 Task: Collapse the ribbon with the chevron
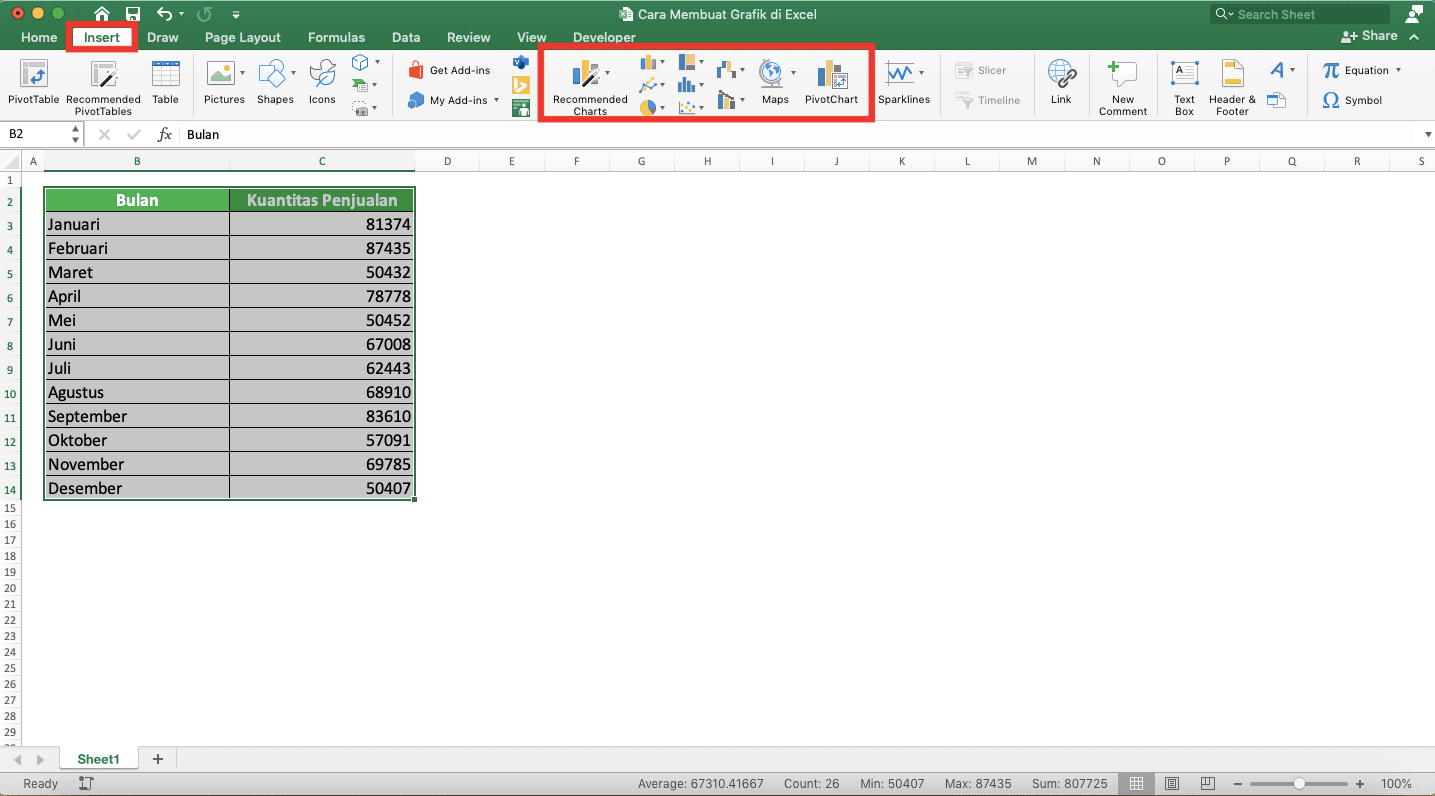tap(1414, 36)
